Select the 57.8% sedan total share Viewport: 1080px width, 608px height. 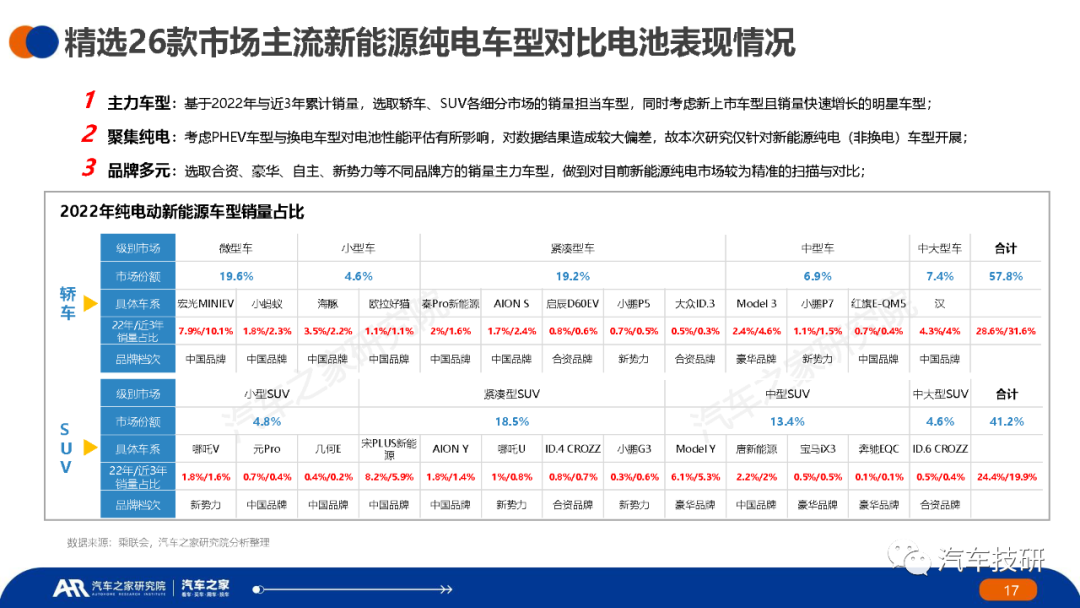click(1006, 276)
